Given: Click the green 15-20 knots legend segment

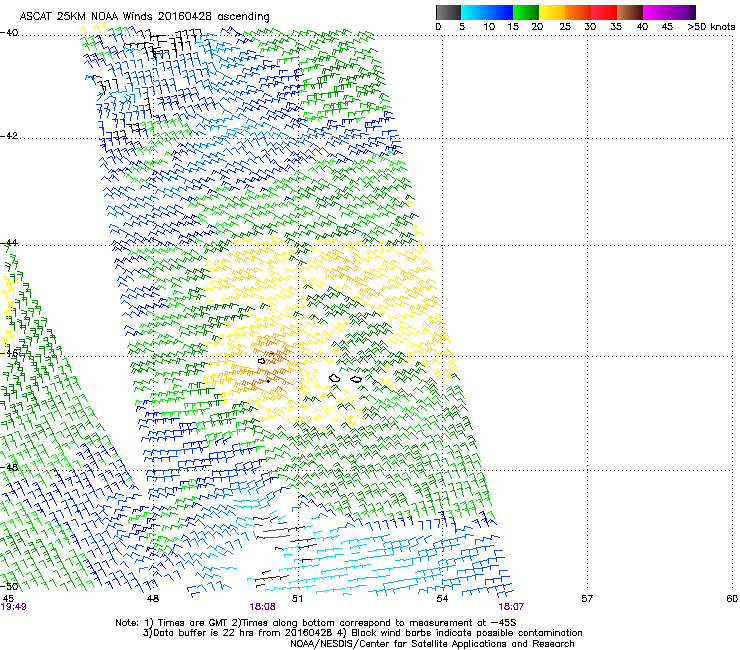Looking at the screenshot, I should pyautogui.click(x=526, y=12).
